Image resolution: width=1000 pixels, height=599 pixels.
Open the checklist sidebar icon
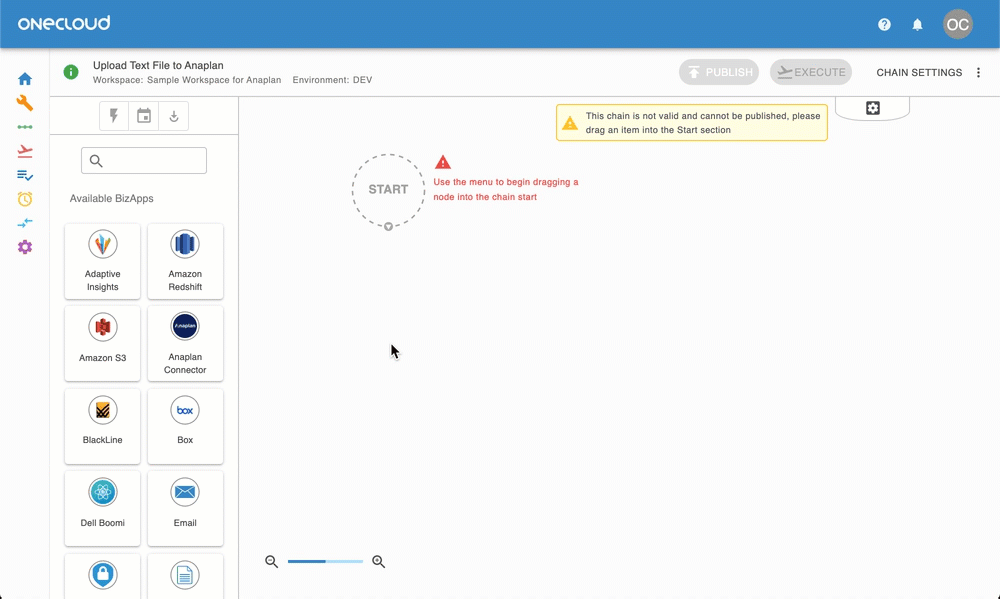(25, 175)
